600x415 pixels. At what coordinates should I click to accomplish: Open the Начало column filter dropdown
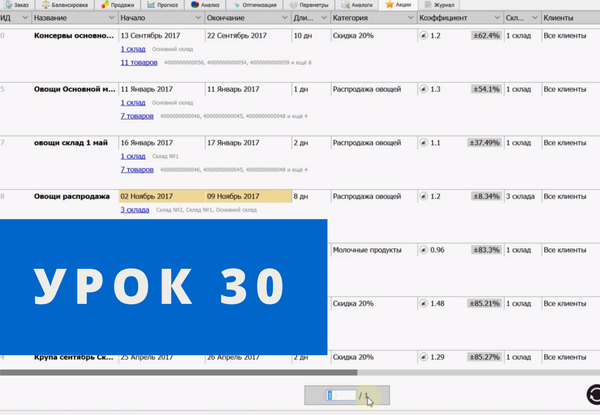click(198, 18)
